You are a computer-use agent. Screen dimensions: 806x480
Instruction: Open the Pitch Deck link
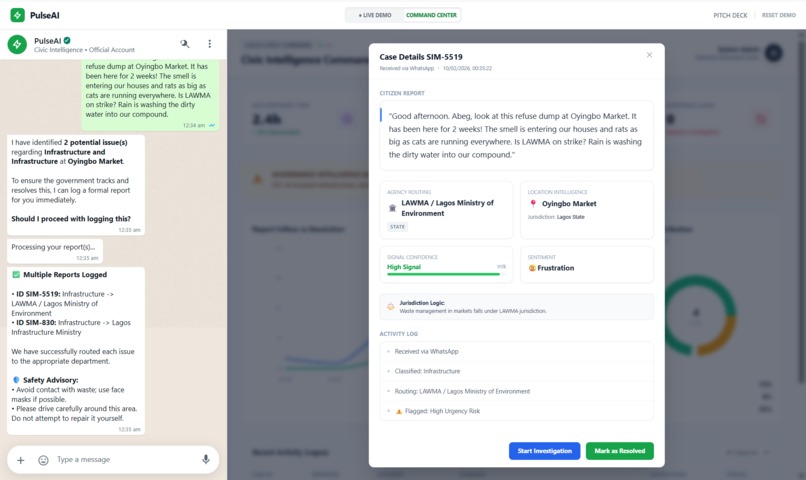730,15
